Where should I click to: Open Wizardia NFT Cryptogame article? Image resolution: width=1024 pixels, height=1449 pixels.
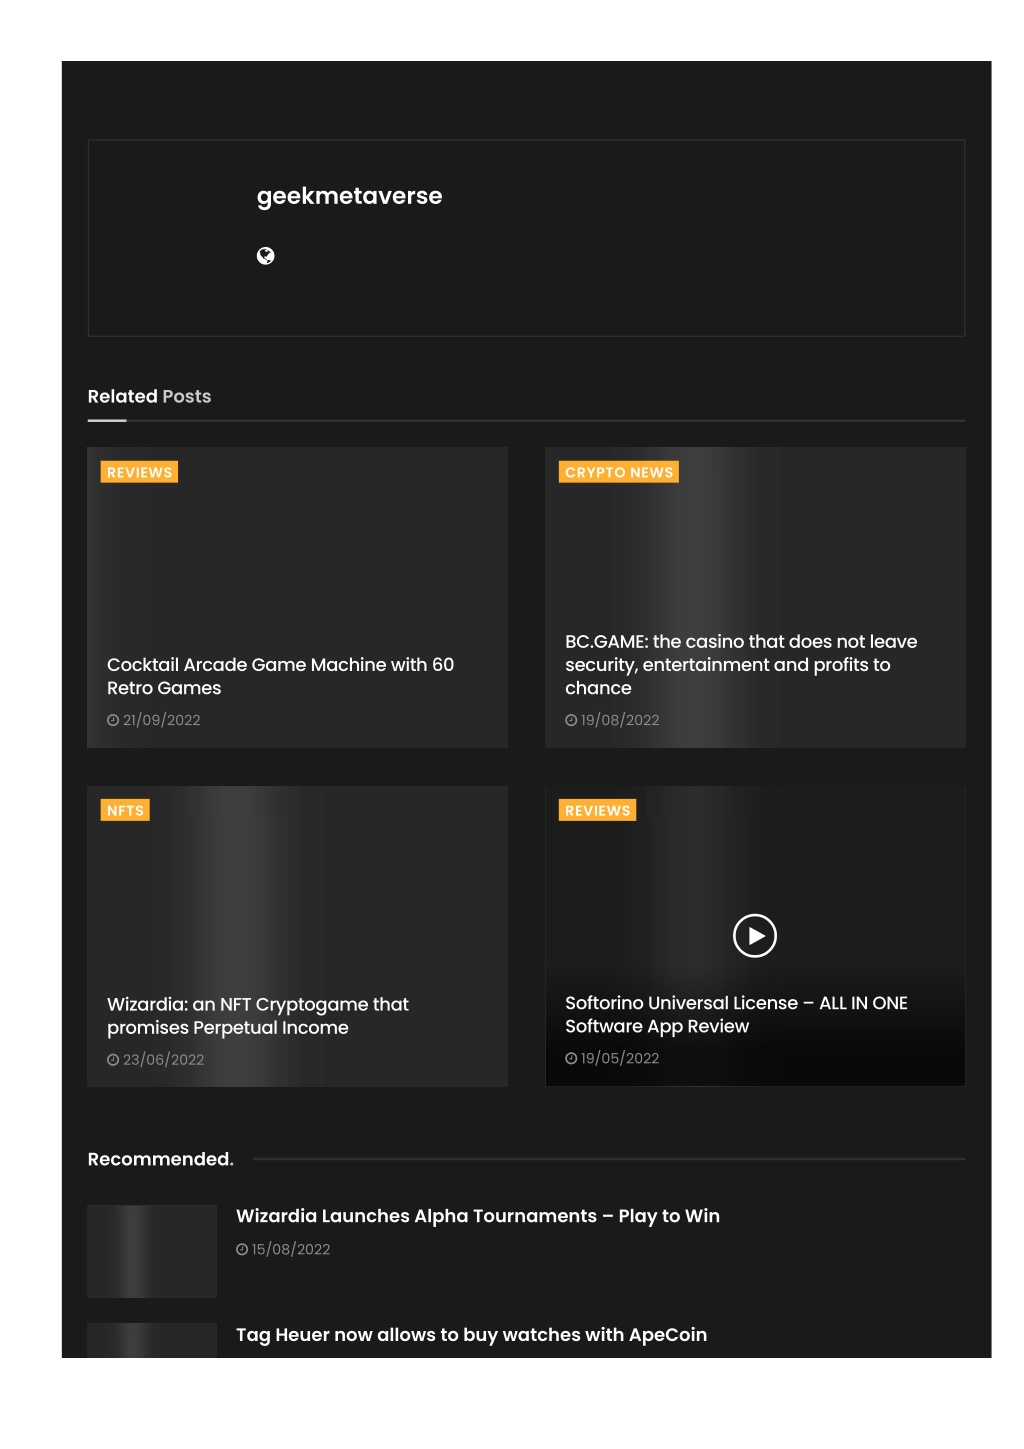258,1016
